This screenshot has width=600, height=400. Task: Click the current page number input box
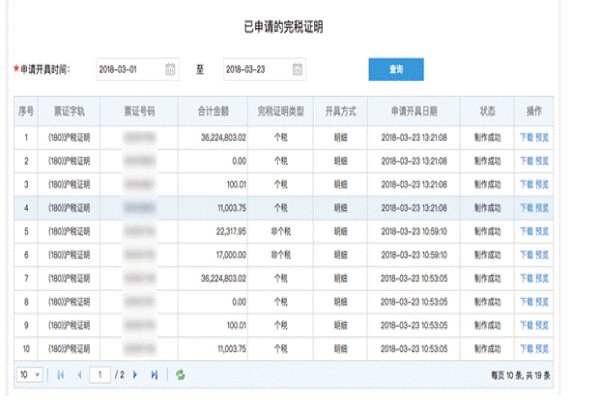pyautogui.click(x=100, y=375)
